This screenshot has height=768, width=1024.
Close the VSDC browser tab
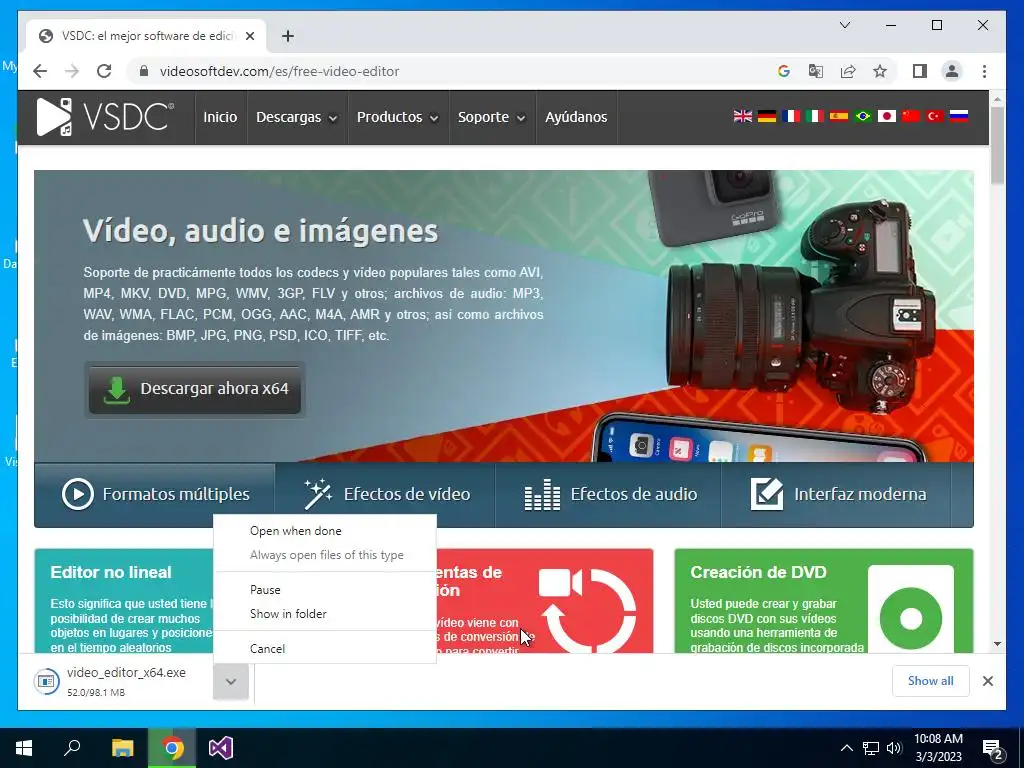(x=249, y=36)
